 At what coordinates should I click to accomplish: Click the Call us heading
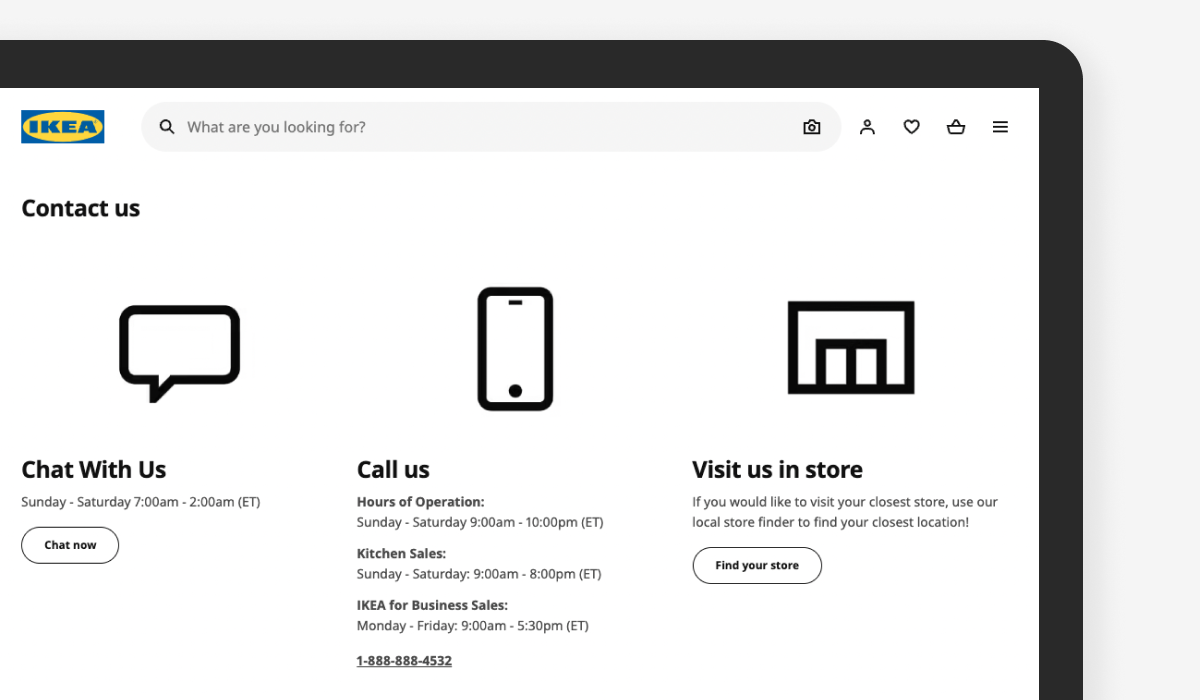(393, 469)
